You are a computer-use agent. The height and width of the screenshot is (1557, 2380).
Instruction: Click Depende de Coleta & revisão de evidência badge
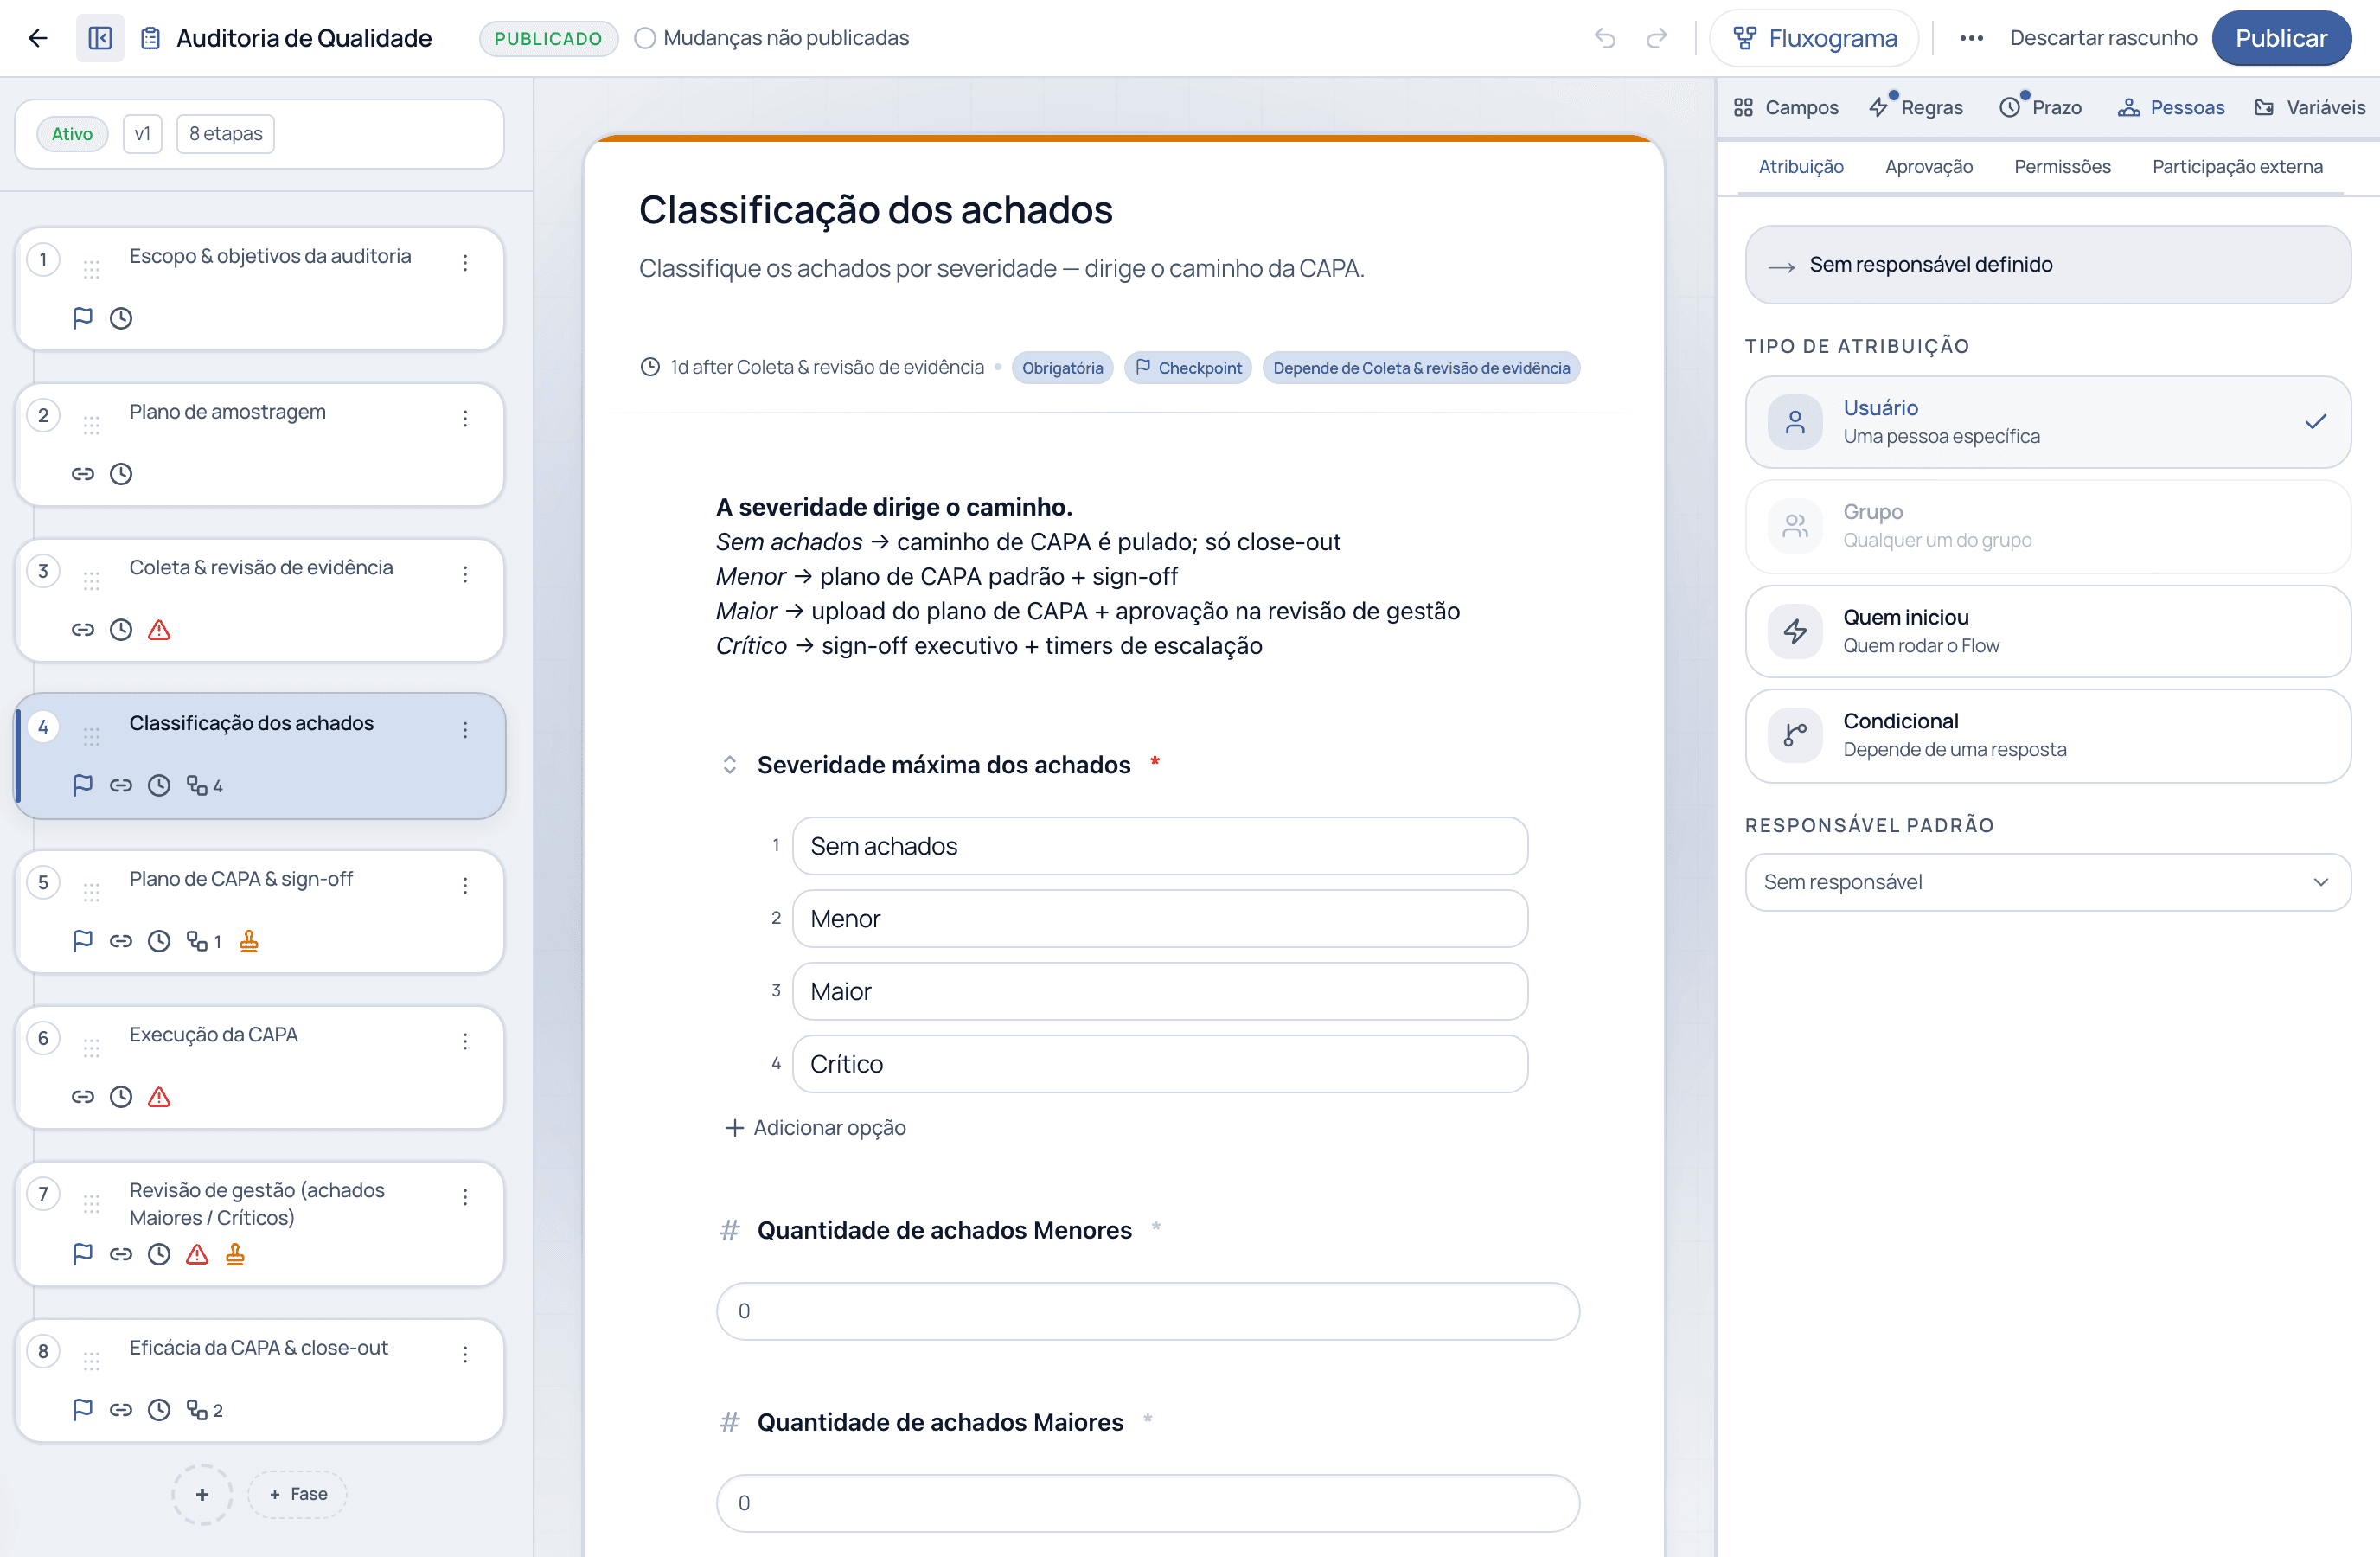(x=1421, y=368)
